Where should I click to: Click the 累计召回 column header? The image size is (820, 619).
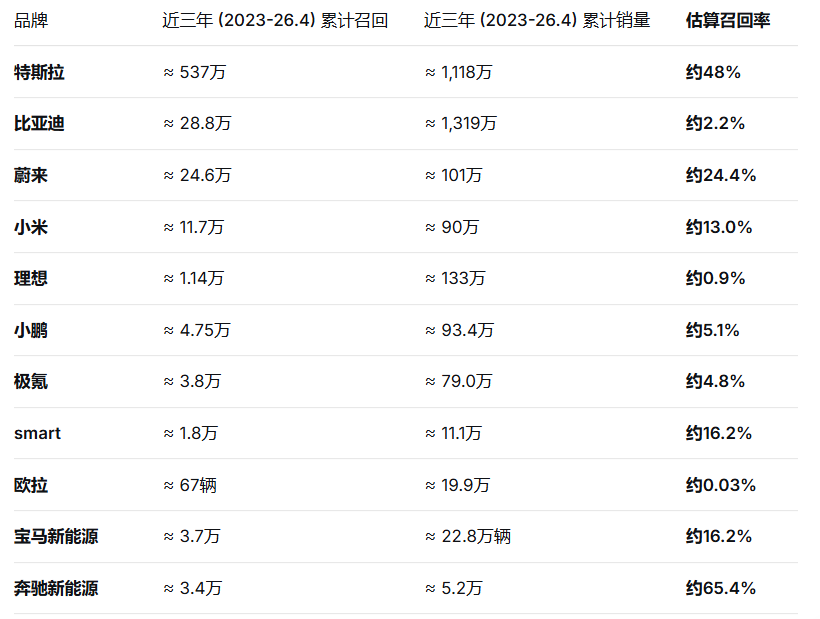tap(275, 21)
